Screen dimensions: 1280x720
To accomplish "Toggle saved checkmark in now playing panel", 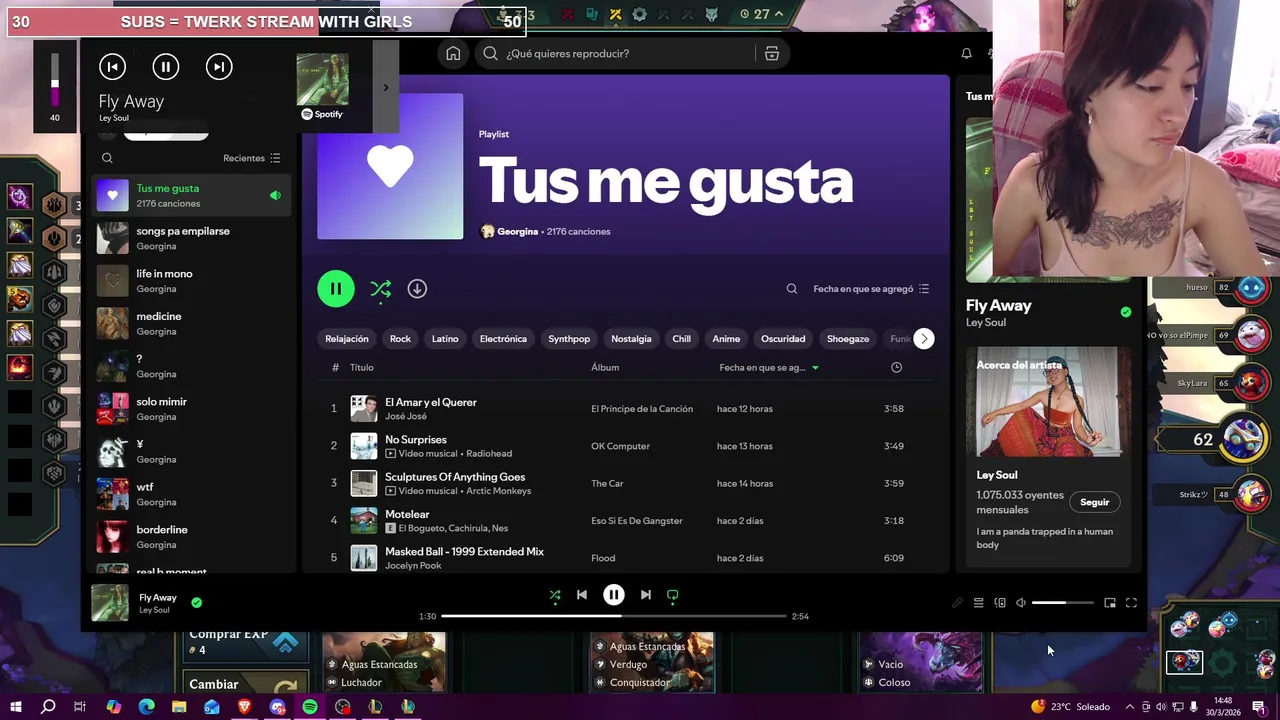I will [1126, 312].
